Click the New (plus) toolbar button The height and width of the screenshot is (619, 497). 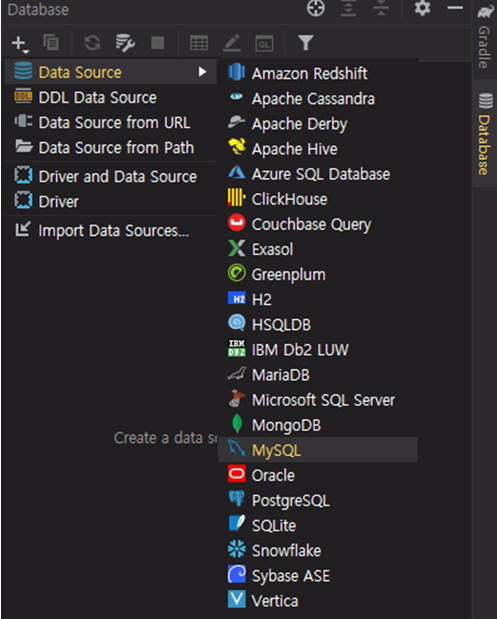(20, 43)
